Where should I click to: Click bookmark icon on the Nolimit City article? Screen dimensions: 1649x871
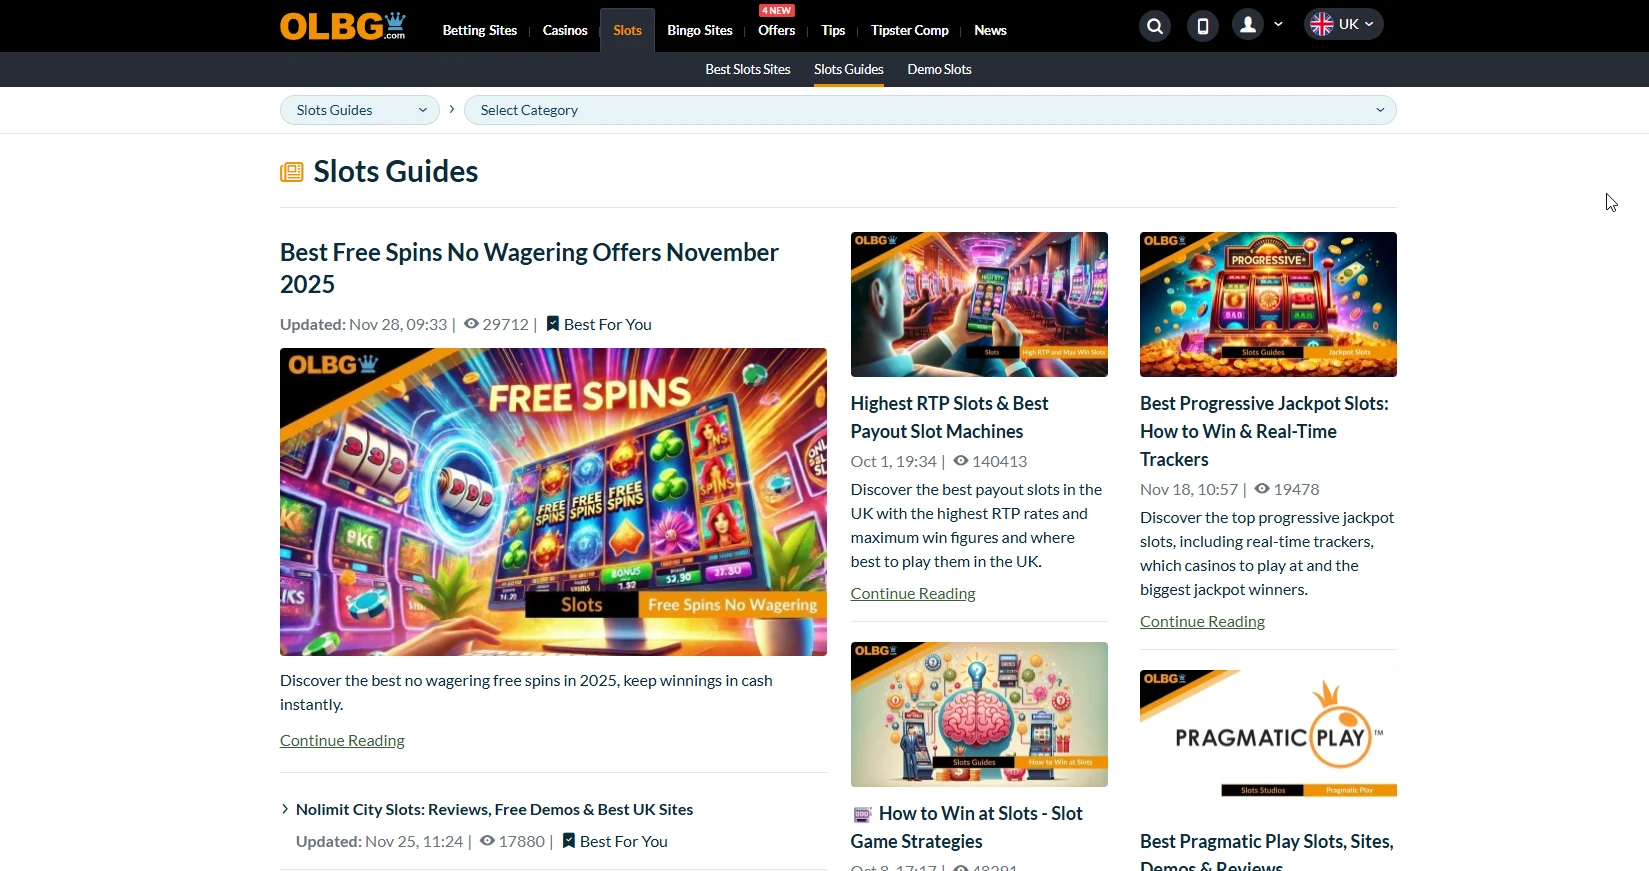coord(568,841)
